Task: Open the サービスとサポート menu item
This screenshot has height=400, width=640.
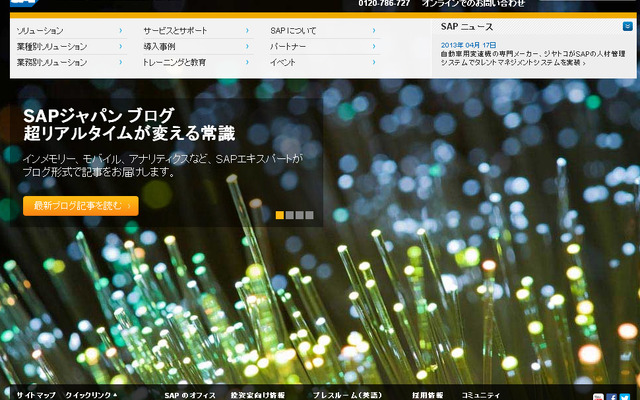Action: (175, 31)
